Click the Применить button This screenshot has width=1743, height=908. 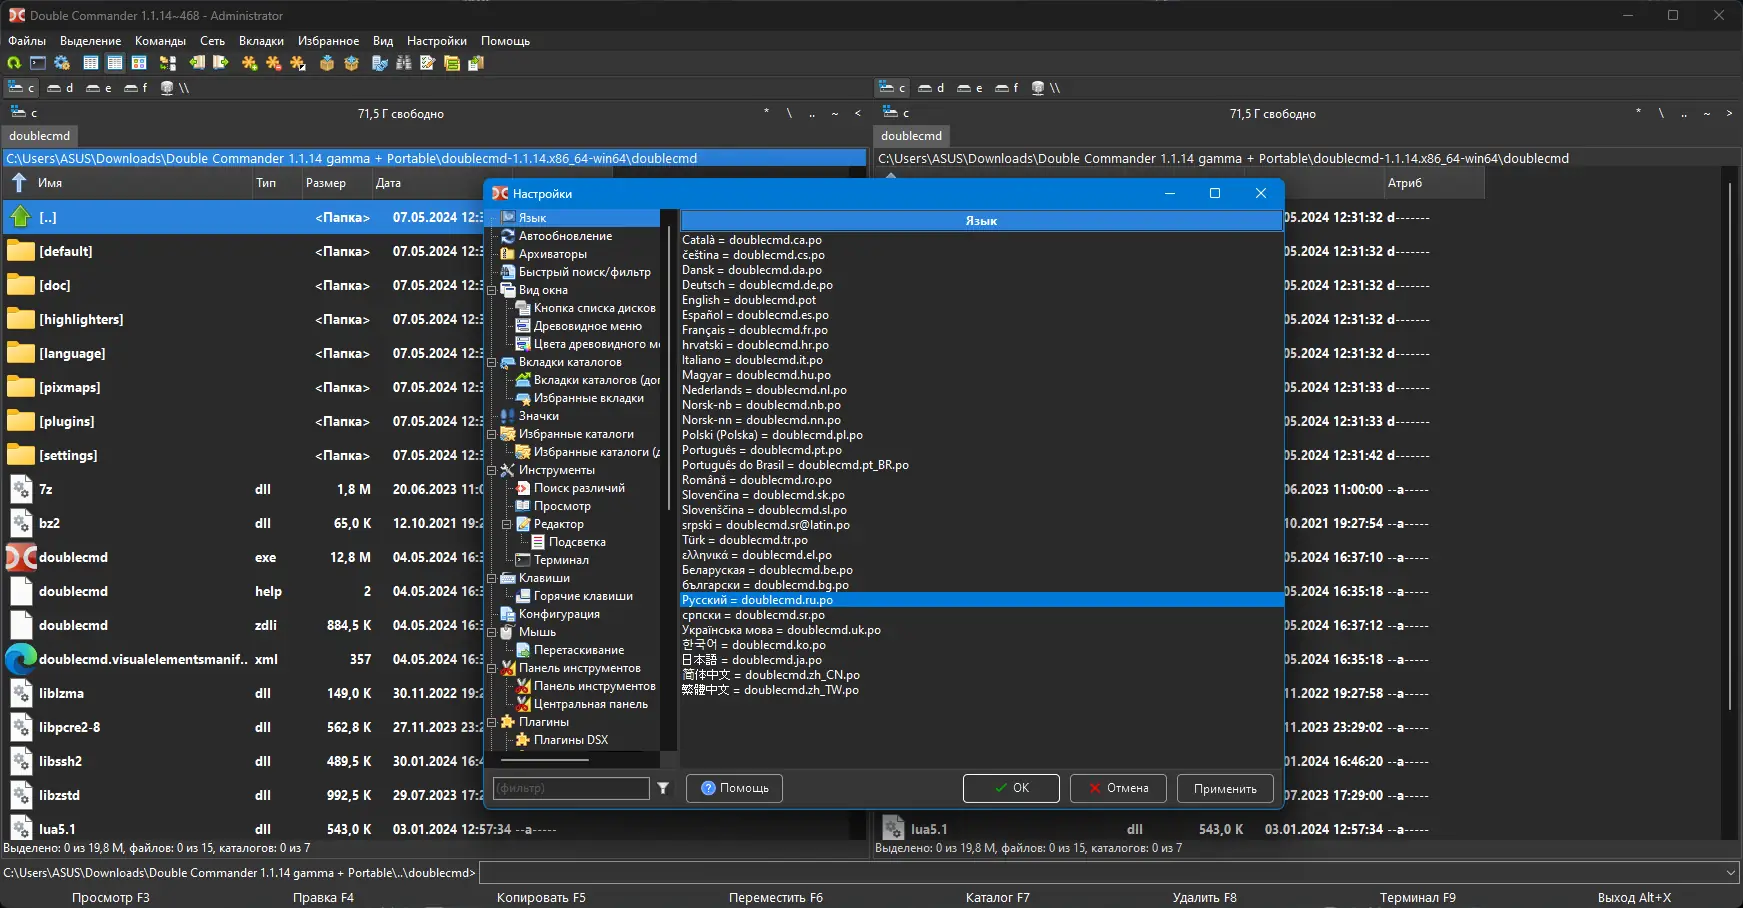[x=1224, y=789]
